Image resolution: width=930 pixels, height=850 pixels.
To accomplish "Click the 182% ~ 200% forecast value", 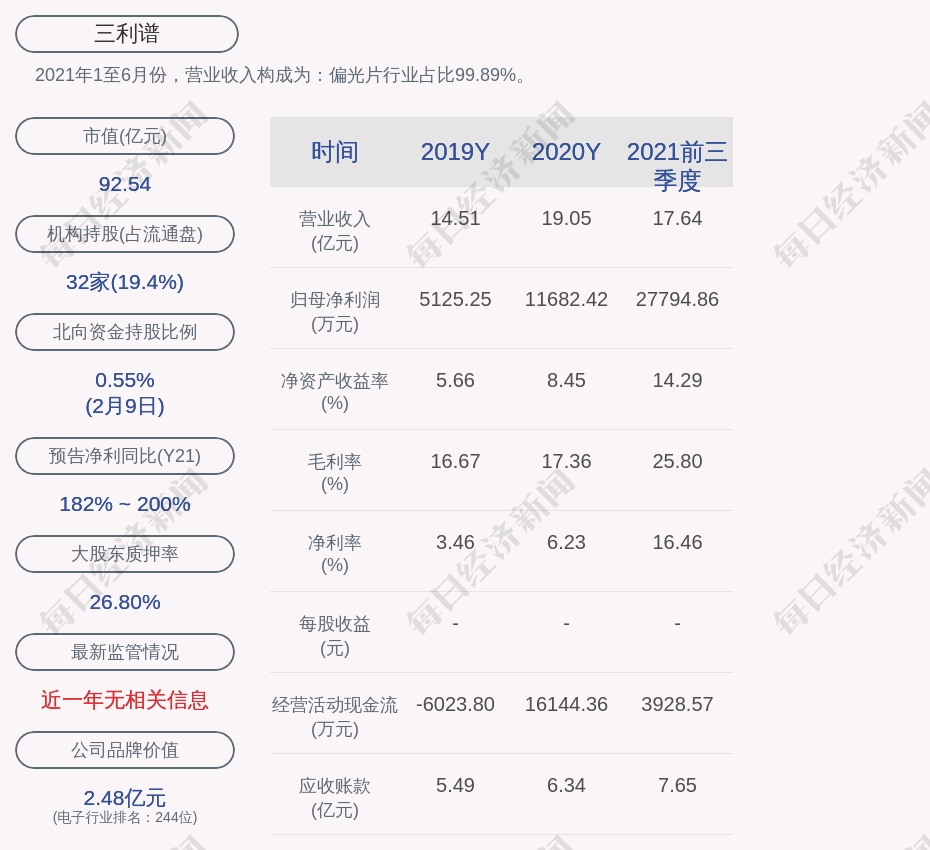I will pyautogui.click(x=125, y=504).
